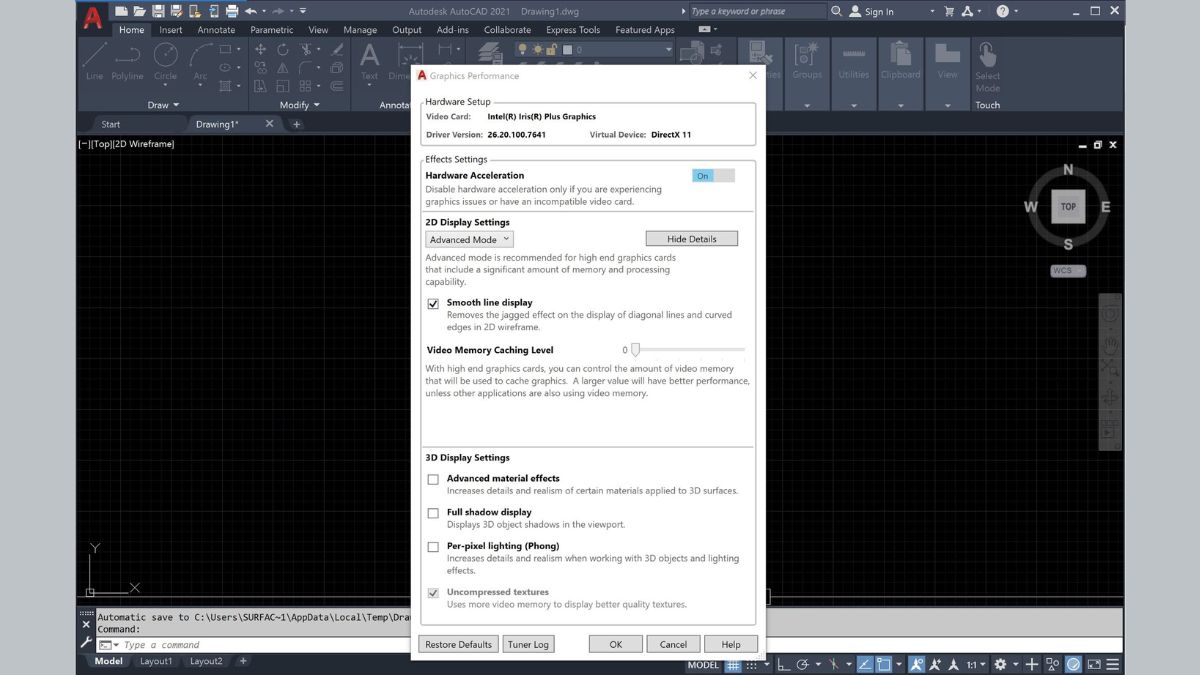Click the Open folder icon in quick access toolbar
This screenshot has height=675, width=1200.
point(140,11)
